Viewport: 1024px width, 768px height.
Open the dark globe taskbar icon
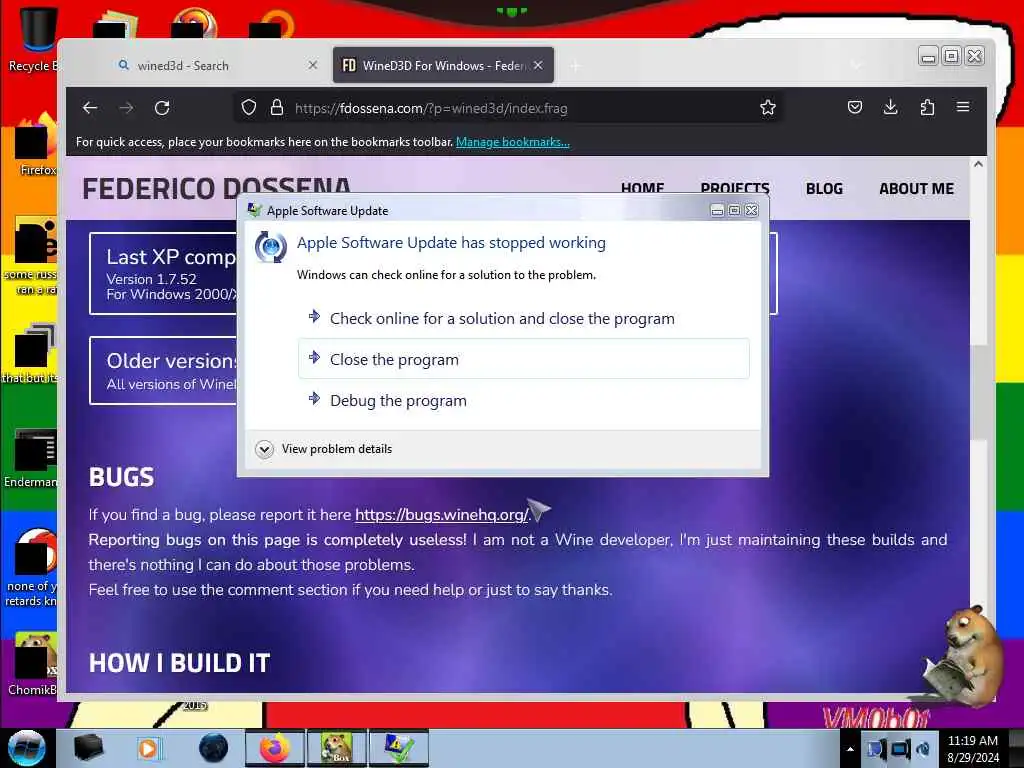coord(214,748)
